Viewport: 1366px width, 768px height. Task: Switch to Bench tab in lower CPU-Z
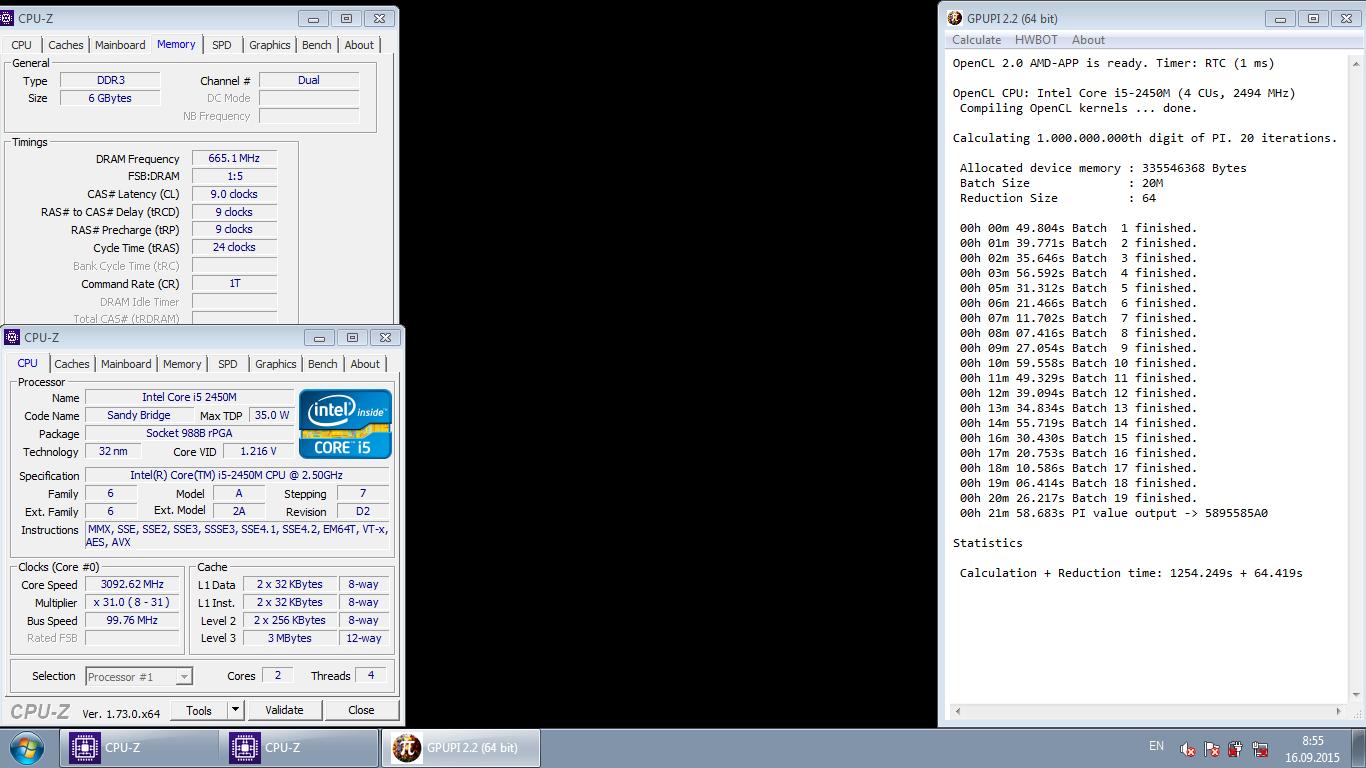pyautogui.click(x=322, y=364)
